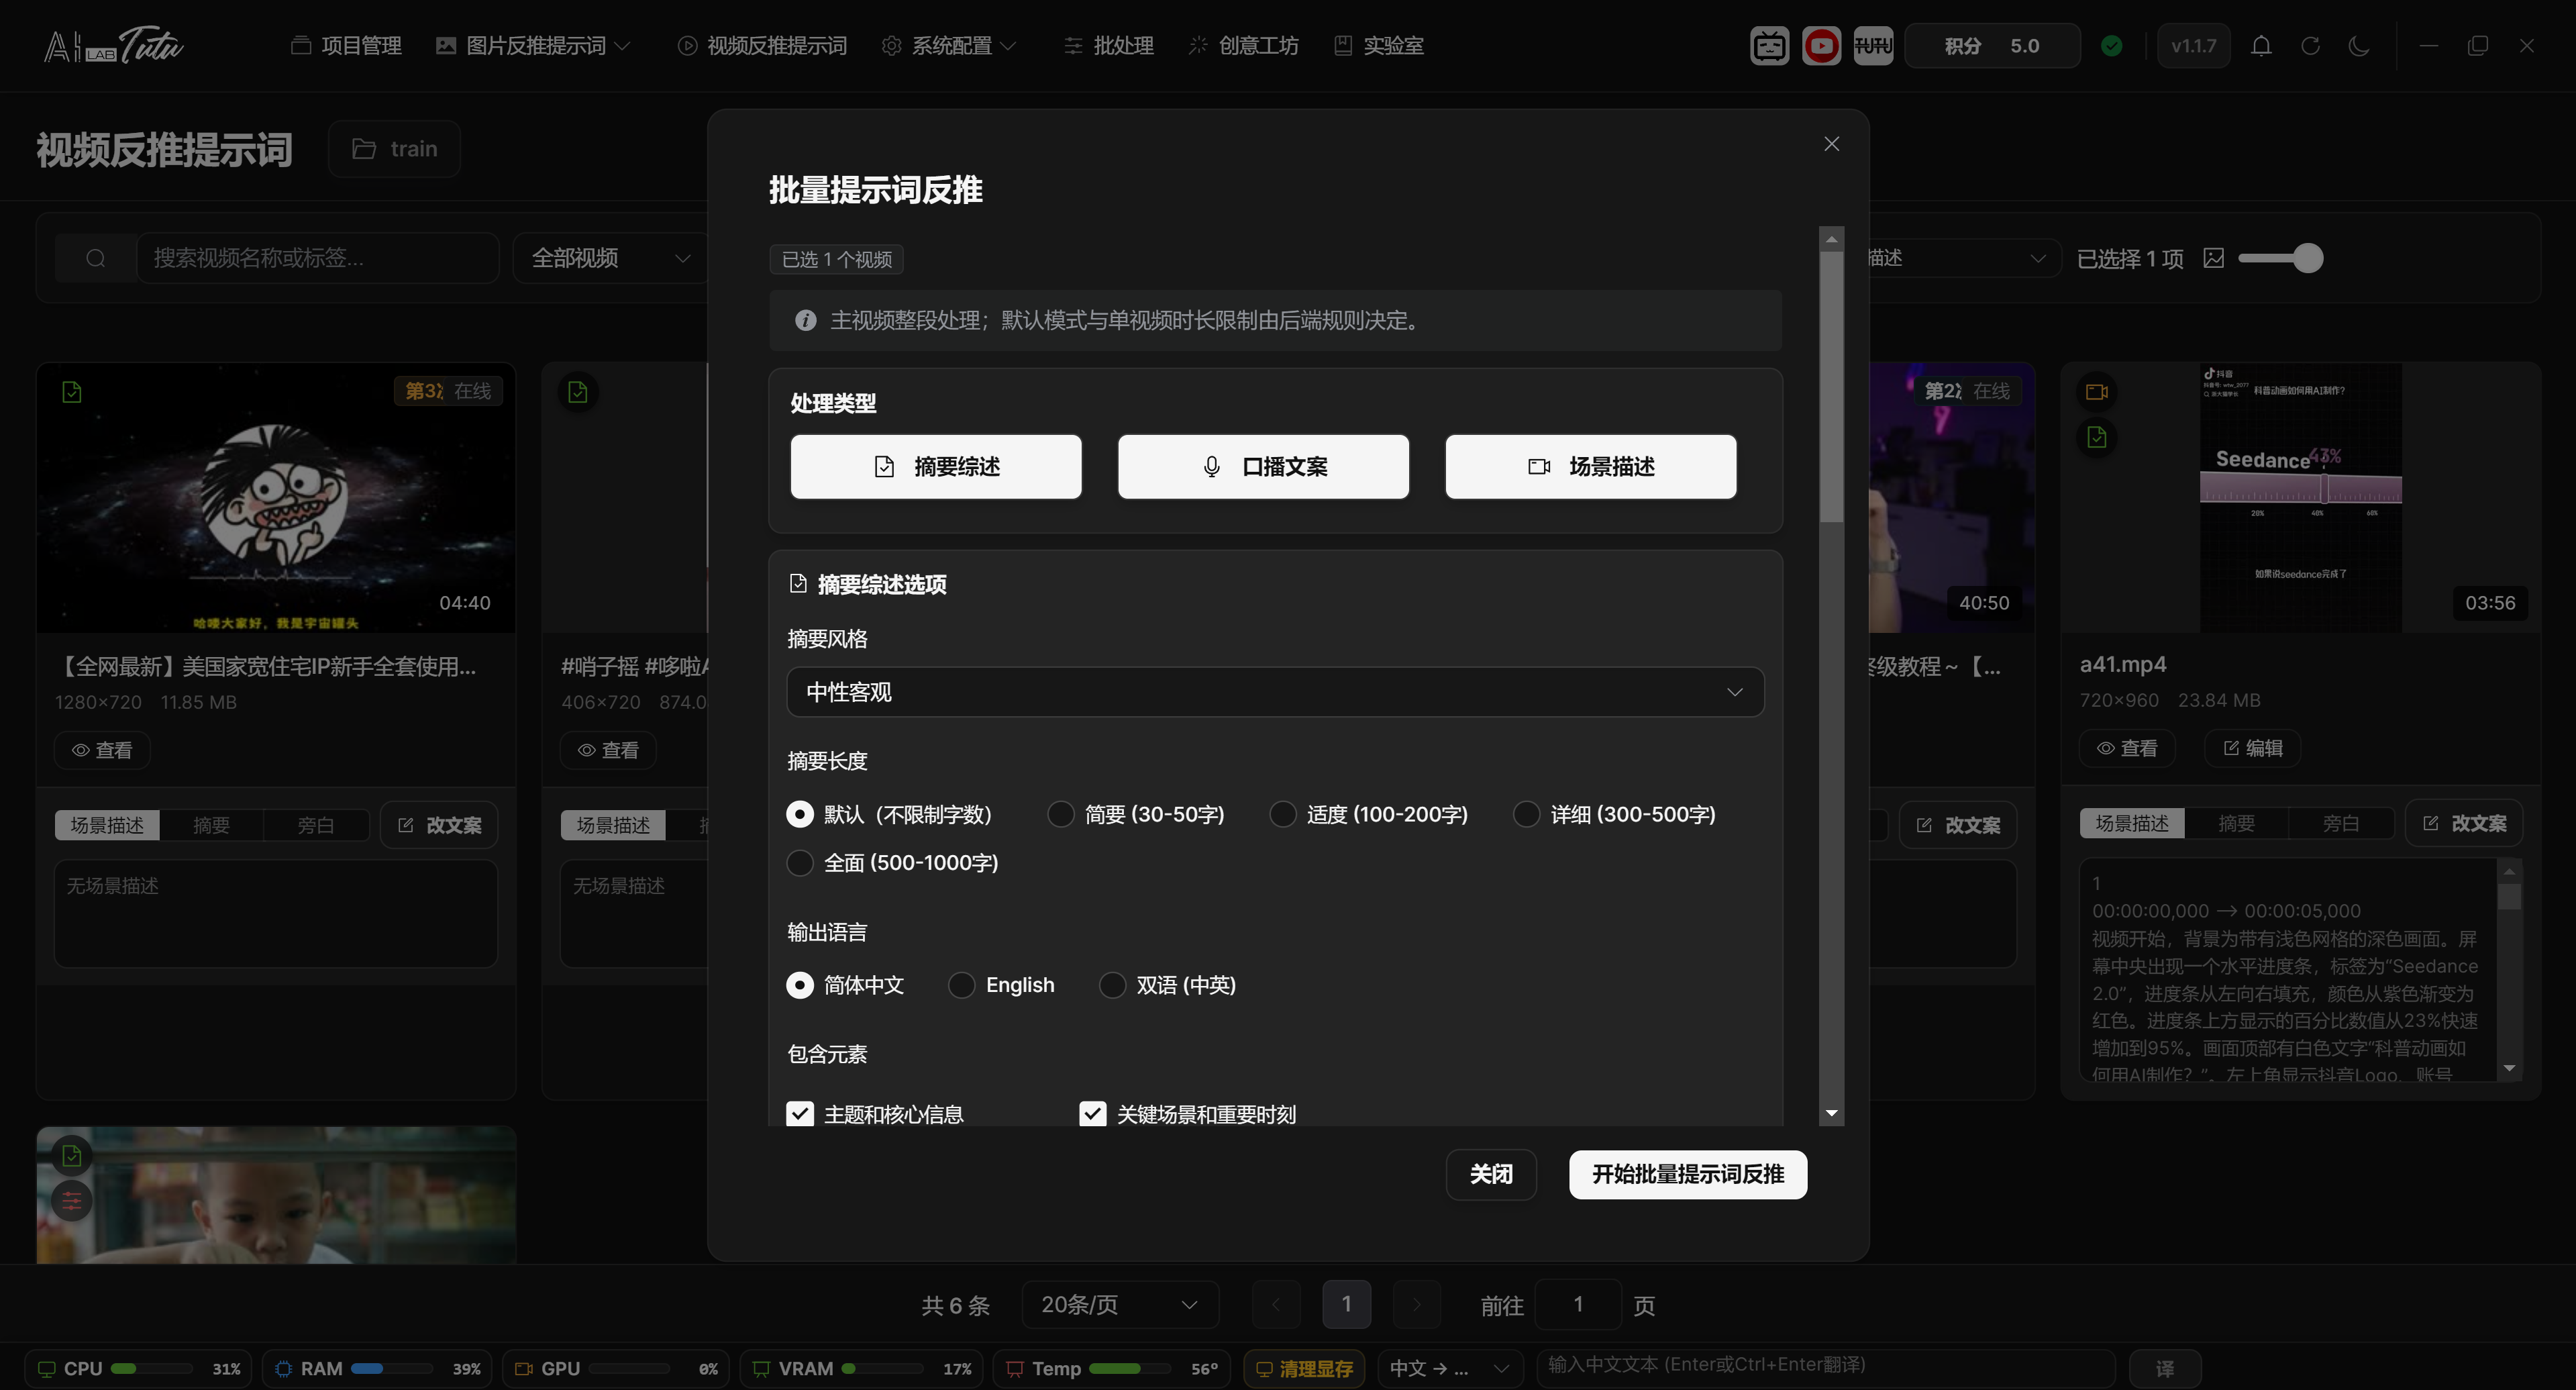
Task: Choose 摘要综述 processing type
Action: click(936, 467)
